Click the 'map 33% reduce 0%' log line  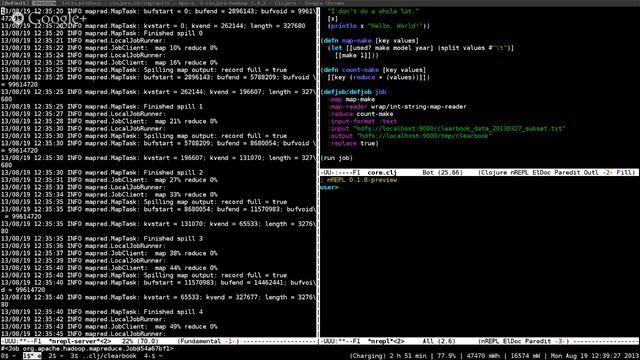tap(109, 195)
